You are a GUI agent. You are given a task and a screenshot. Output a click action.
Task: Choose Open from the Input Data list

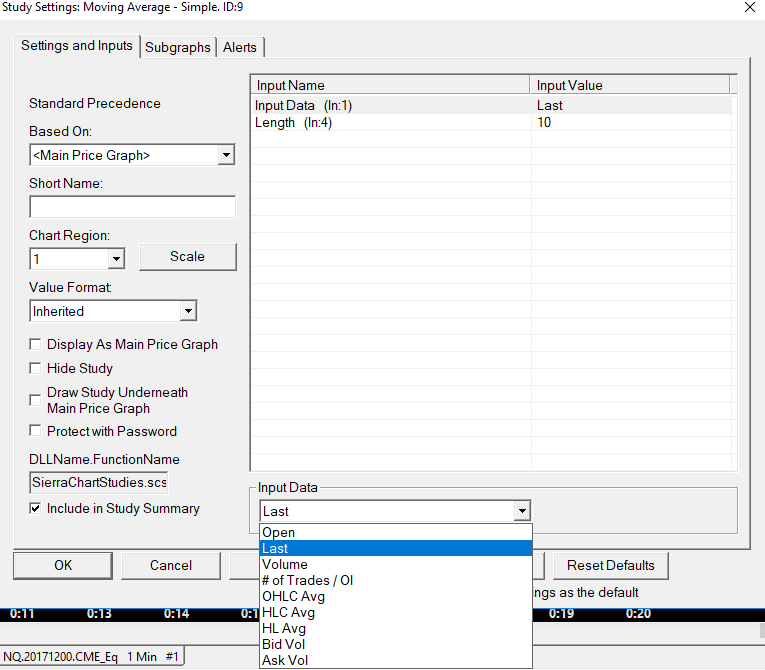pos(396,532)
